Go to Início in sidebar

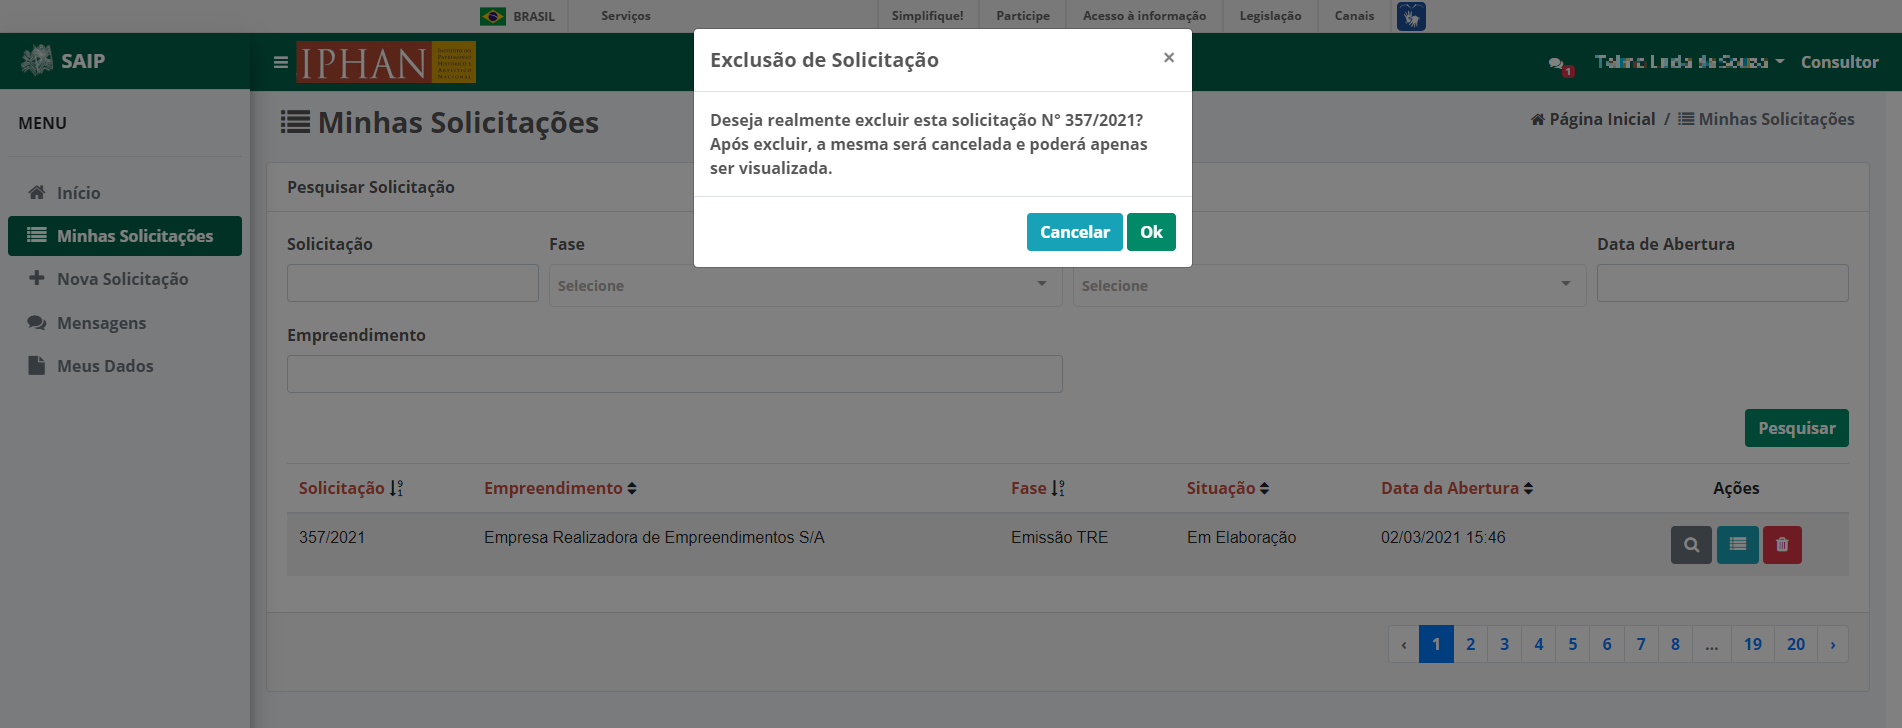pos(125,193)
